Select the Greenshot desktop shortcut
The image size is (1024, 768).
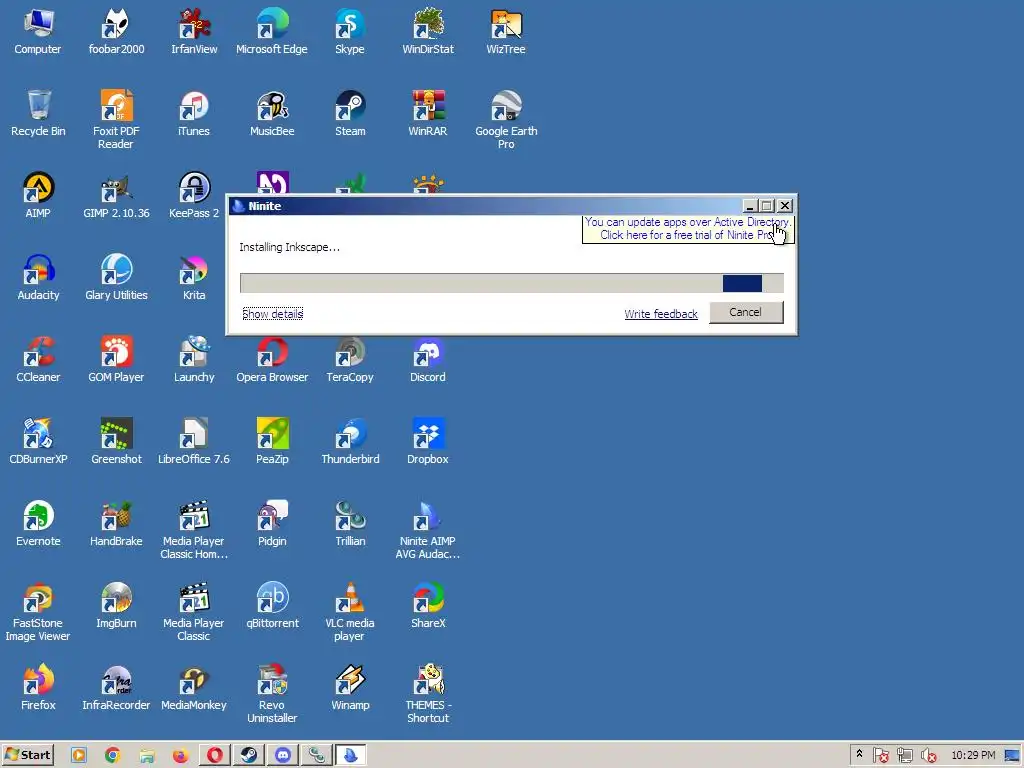pos(116,441)
